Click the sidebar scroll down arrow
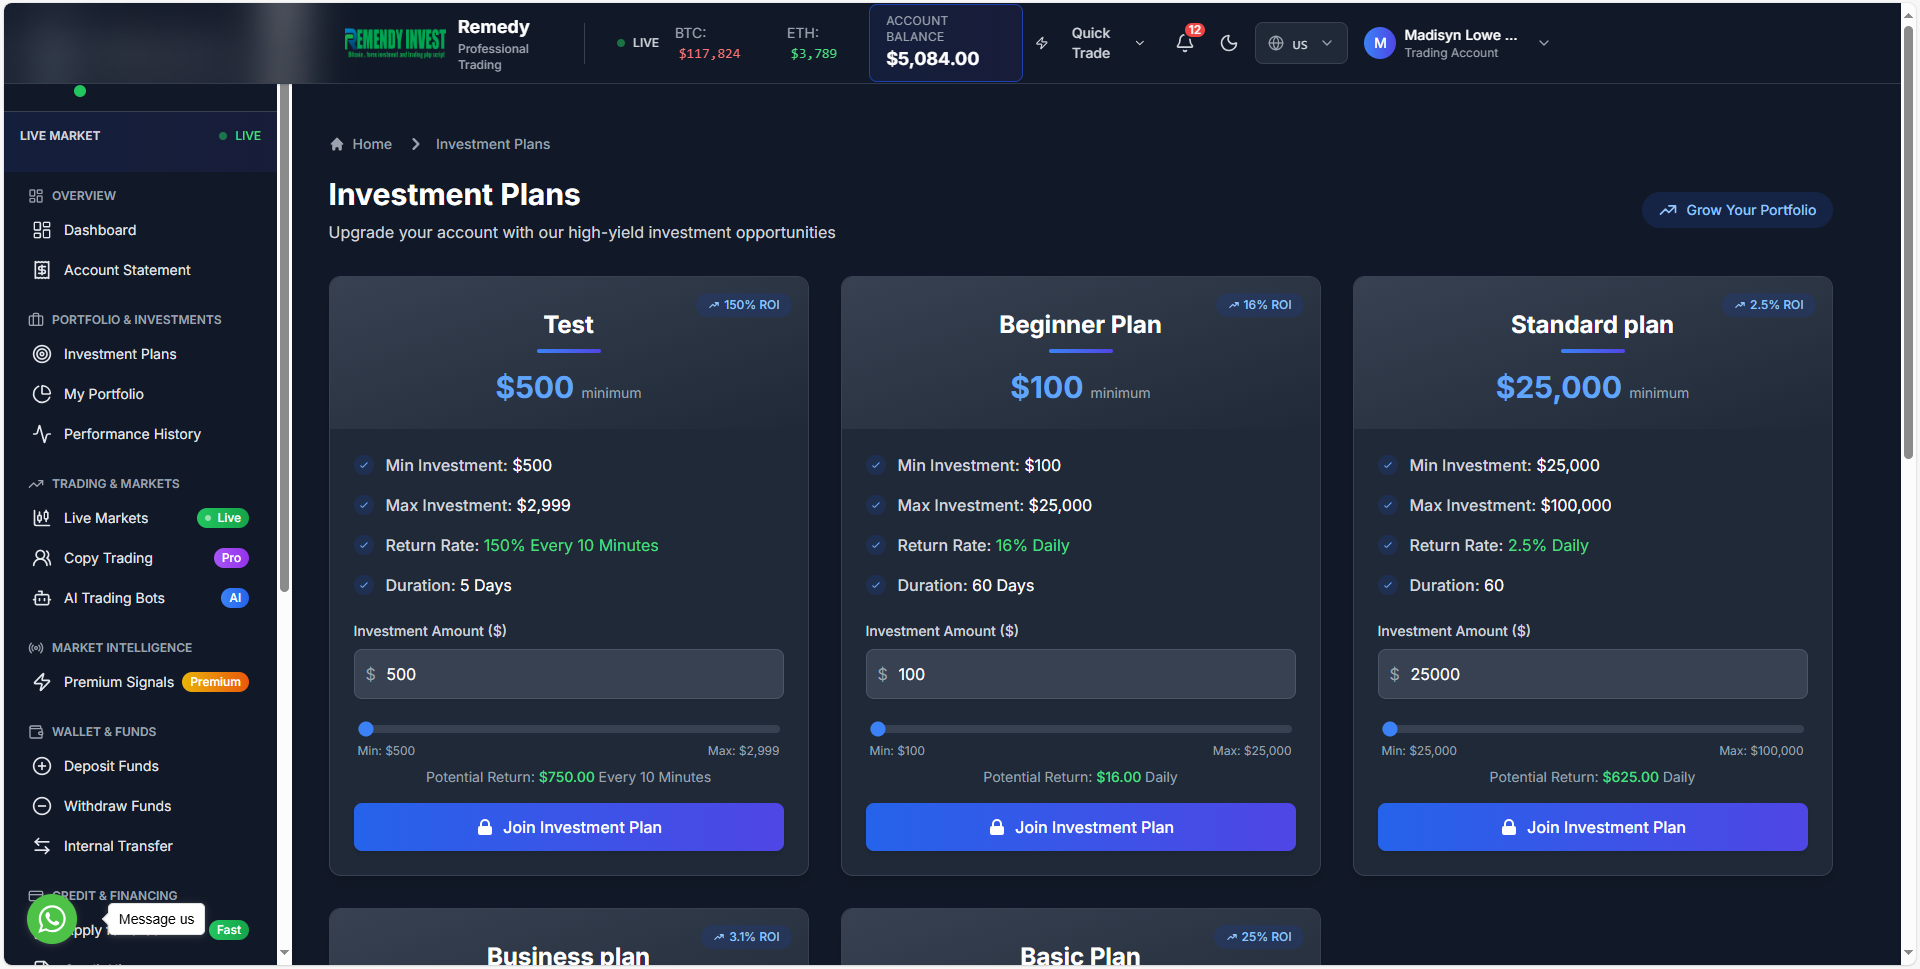The height and width of the screenshot is (969, 1920). point(285,954)
